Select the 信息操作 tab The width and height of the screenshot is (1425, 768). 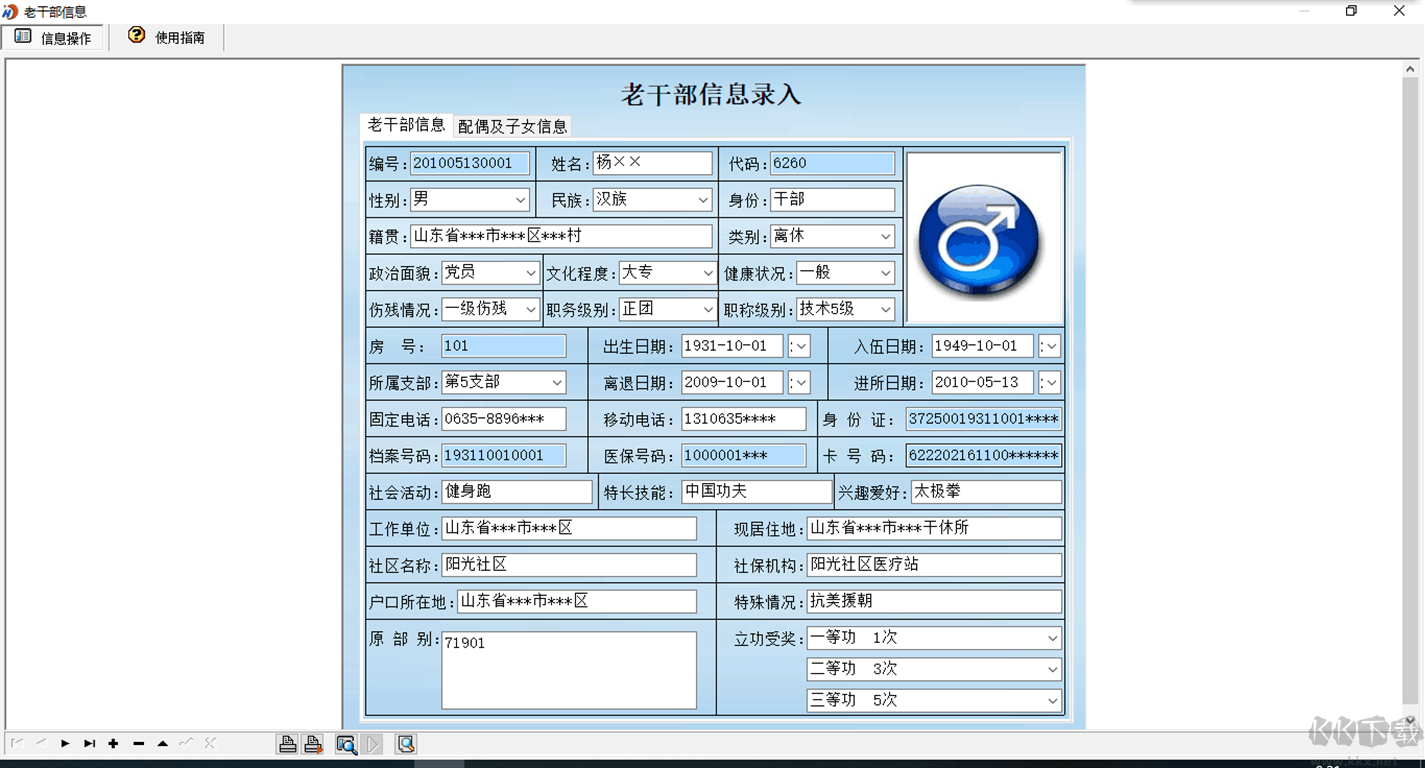[x=53, y=36]
